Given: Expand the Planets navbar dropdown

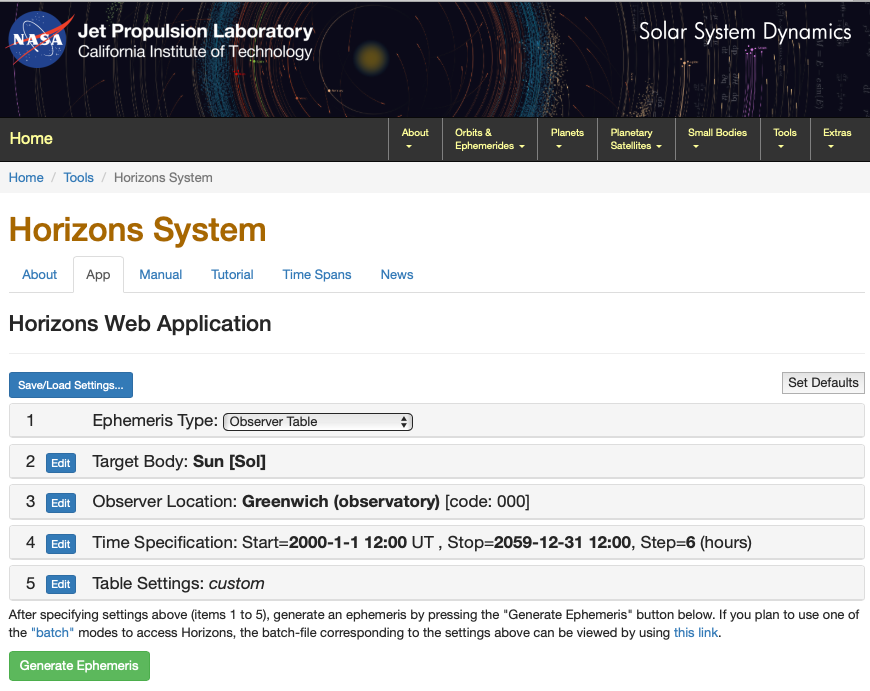Looking at the screenshot, I should (x=567, y=139).
